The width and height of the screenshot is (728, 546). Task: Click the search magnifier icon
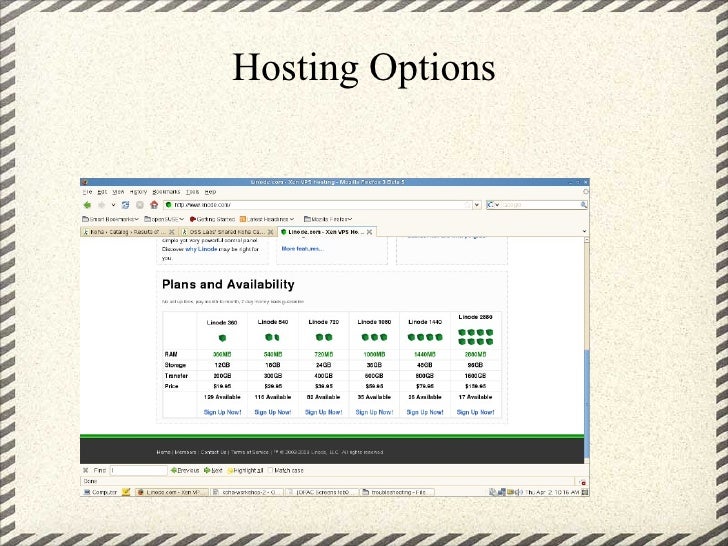pyautogui.click(x=584, y=205)
